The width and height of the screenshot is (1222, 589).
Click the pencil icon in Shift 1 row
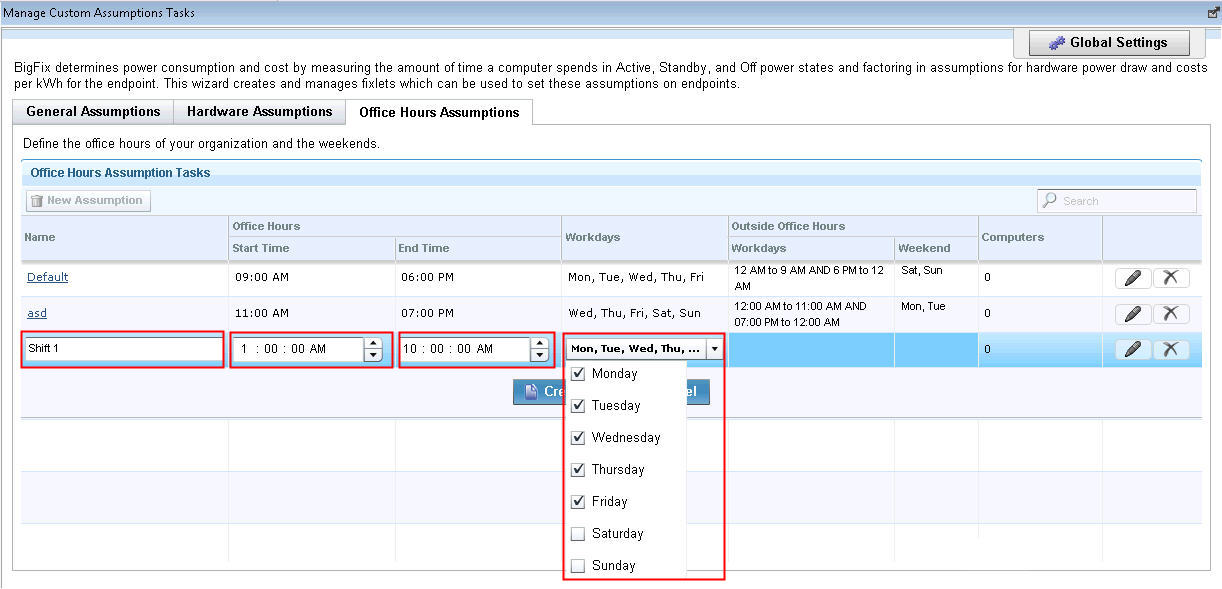tap(1132, 349)
